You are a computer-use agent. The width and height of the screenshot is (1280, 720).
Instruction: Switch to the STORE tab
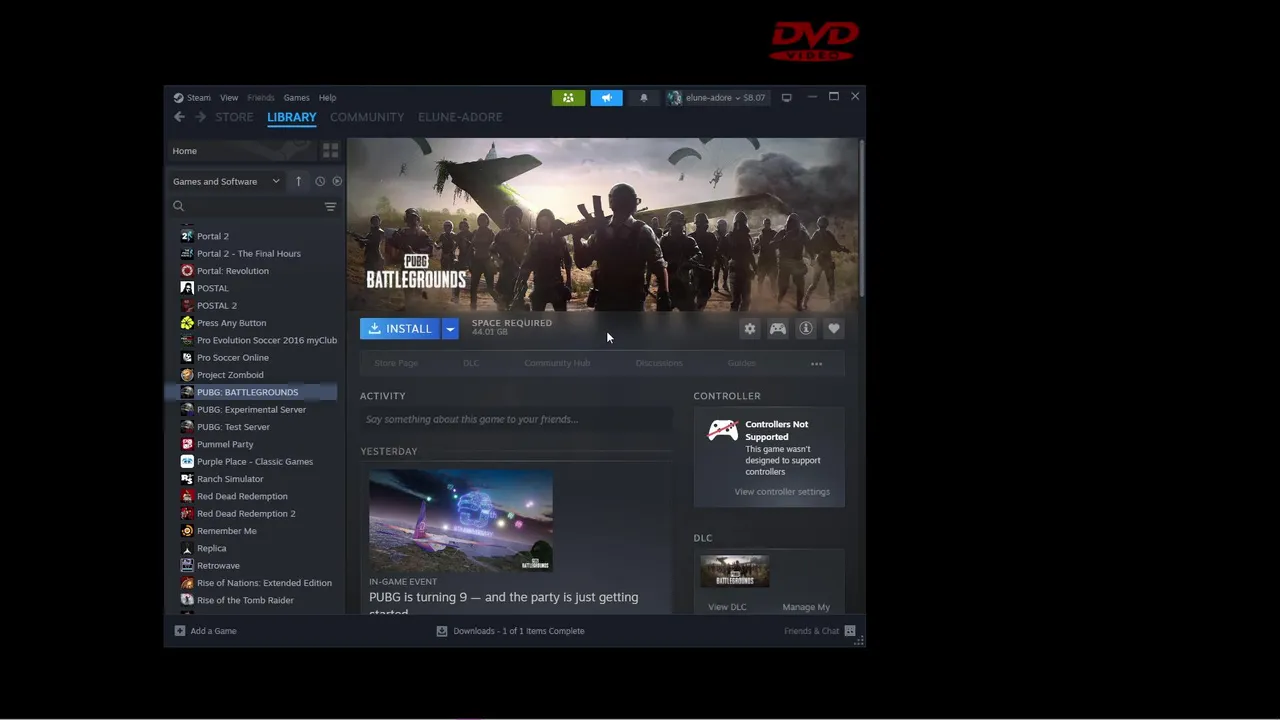pos(235,117)
